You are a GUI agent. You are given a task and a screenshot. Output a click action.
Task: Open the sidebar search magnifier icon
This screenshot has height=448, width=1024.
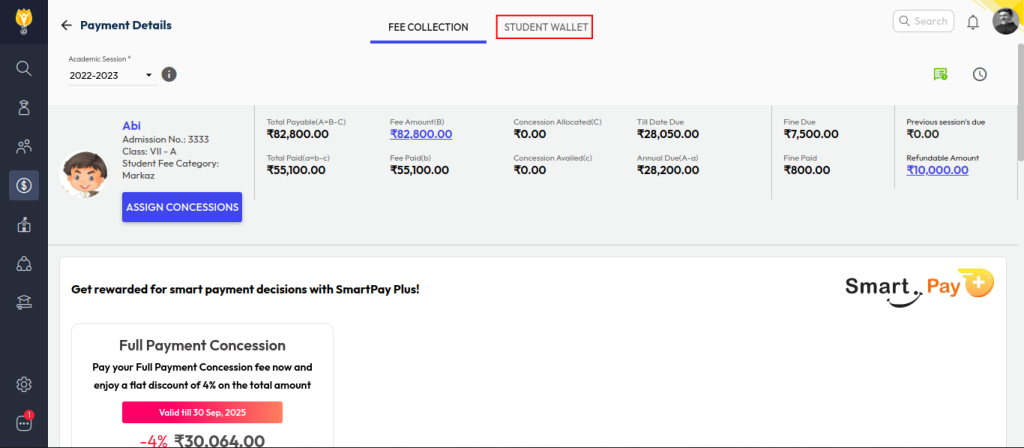pos(24,68)
